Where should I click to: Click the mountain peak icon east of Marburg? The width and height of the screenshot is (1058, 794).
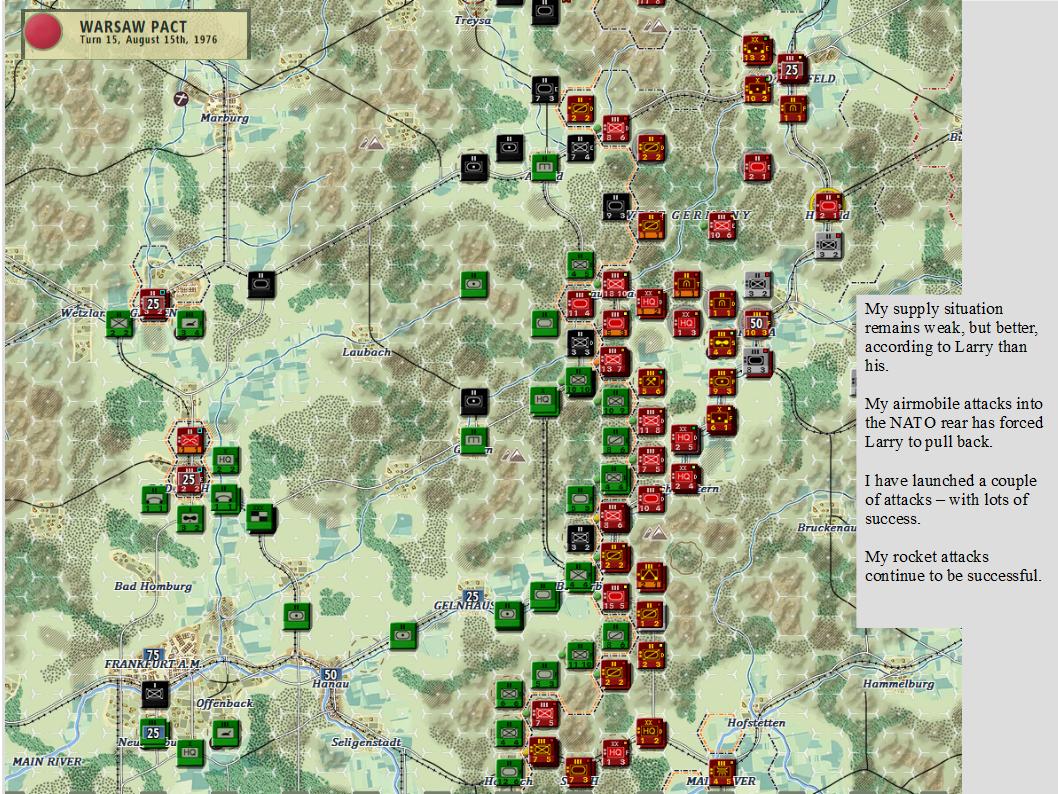[371, 142]
